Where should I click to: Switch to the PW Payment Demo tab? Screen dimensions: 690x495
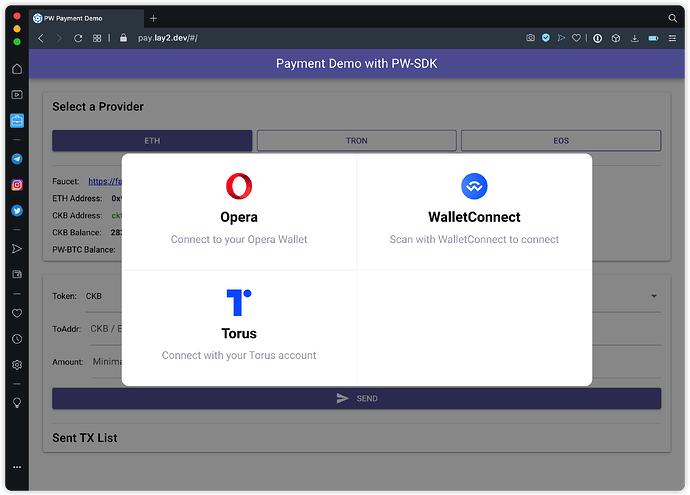click(87, 18)
